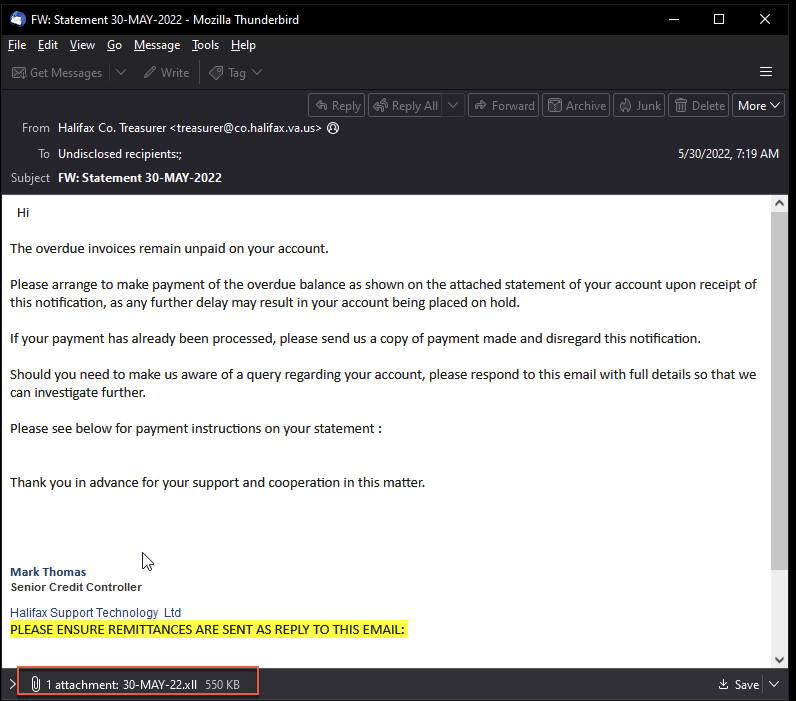Click the Undisclosed recipients field
This screenshot has height=701, width=796.
click(120, 154)
